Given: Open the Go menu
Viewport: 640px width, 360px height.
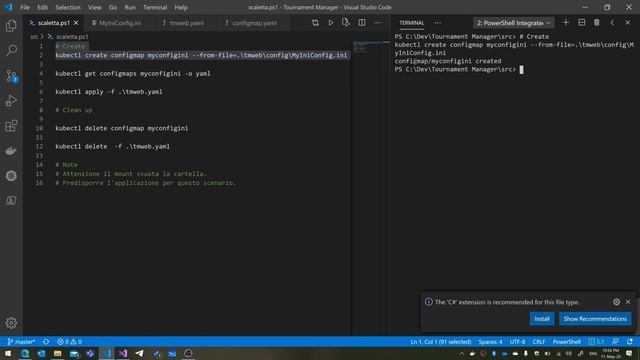Looking at the screenshot, I should tap(113, 7).
